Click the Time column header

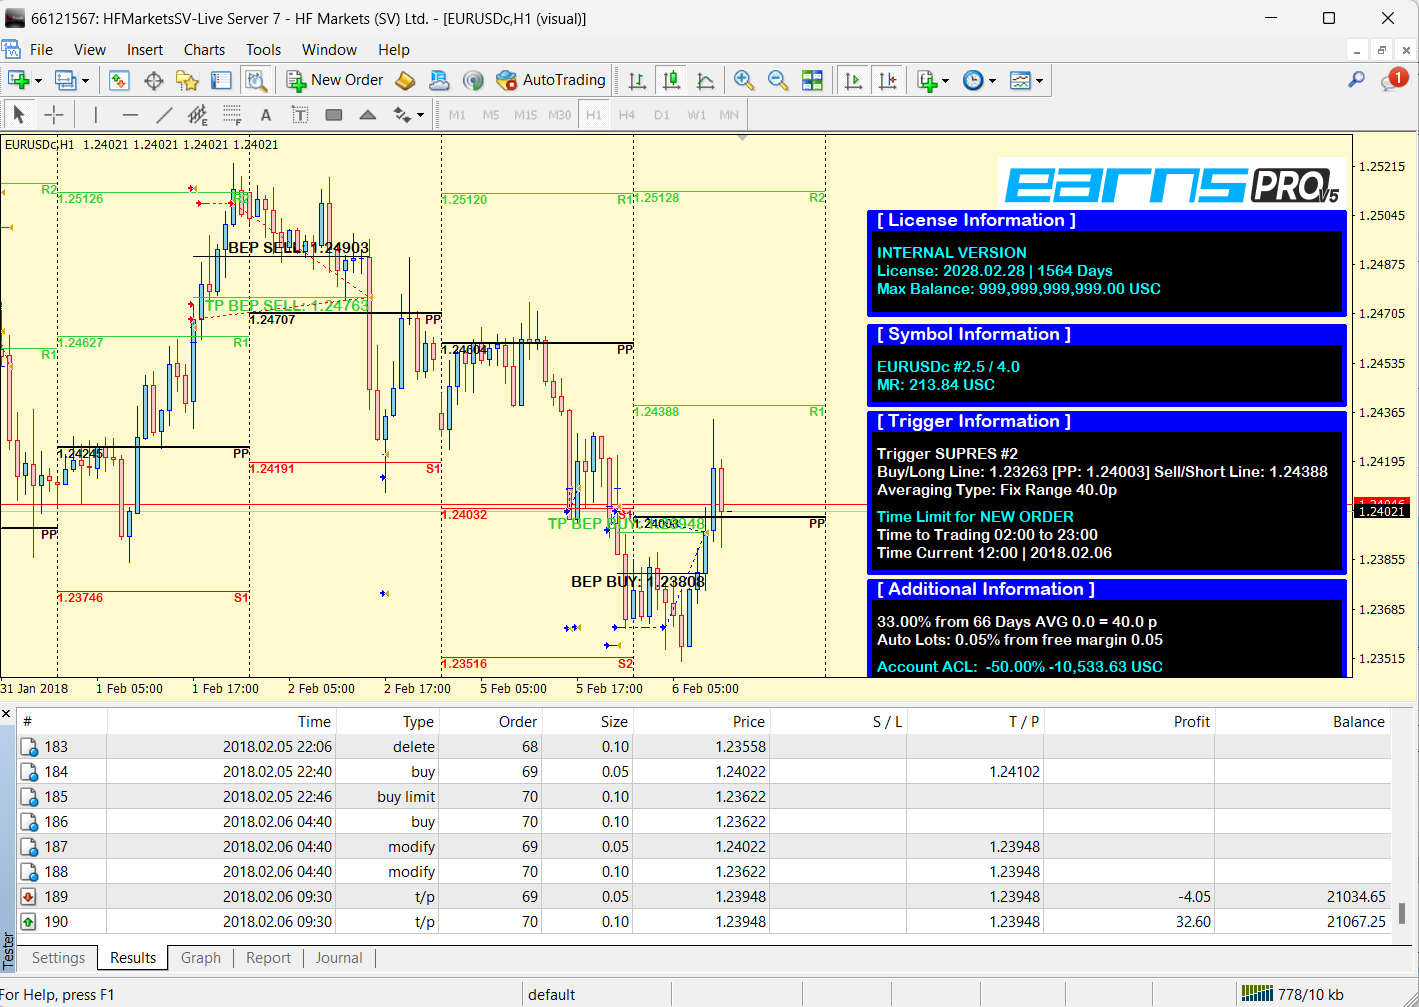[222, 722]
